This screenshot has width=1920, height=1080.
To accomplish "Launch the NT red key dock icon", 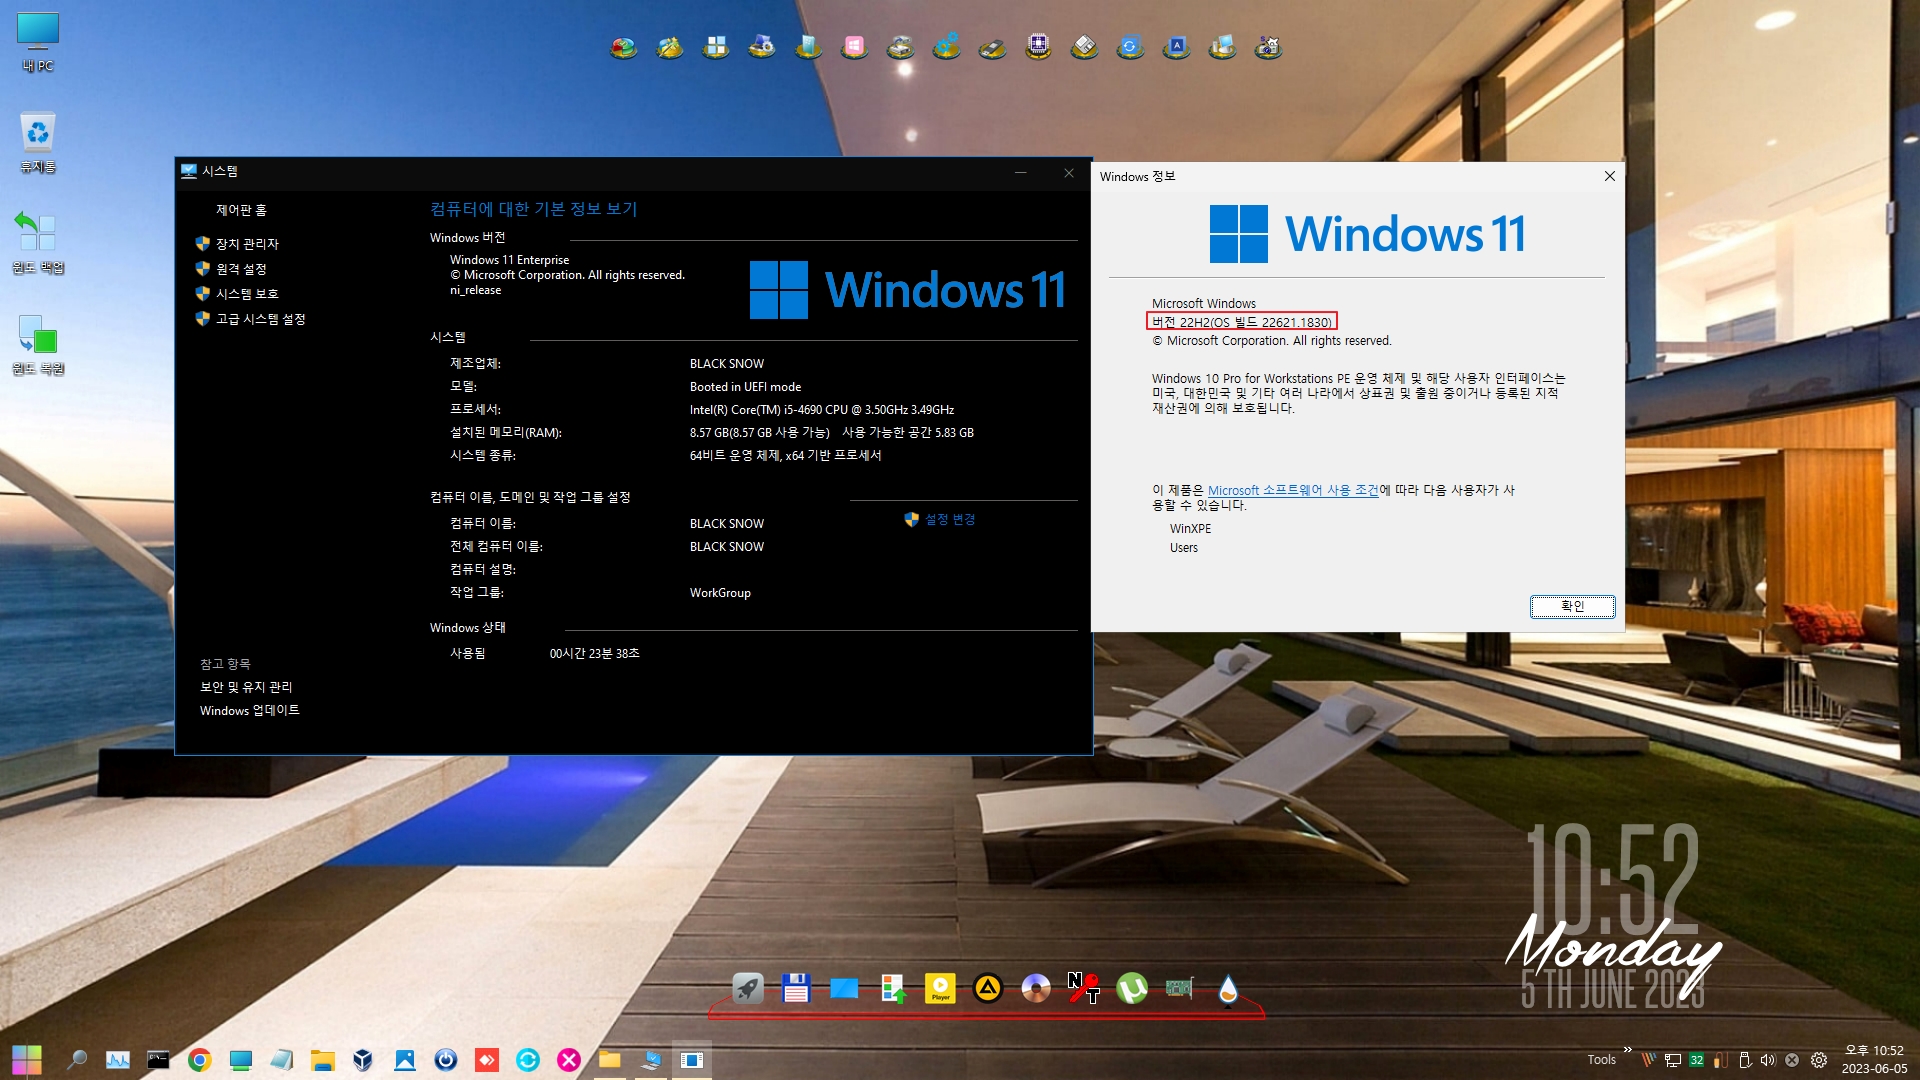I will tap(1084, 989).
